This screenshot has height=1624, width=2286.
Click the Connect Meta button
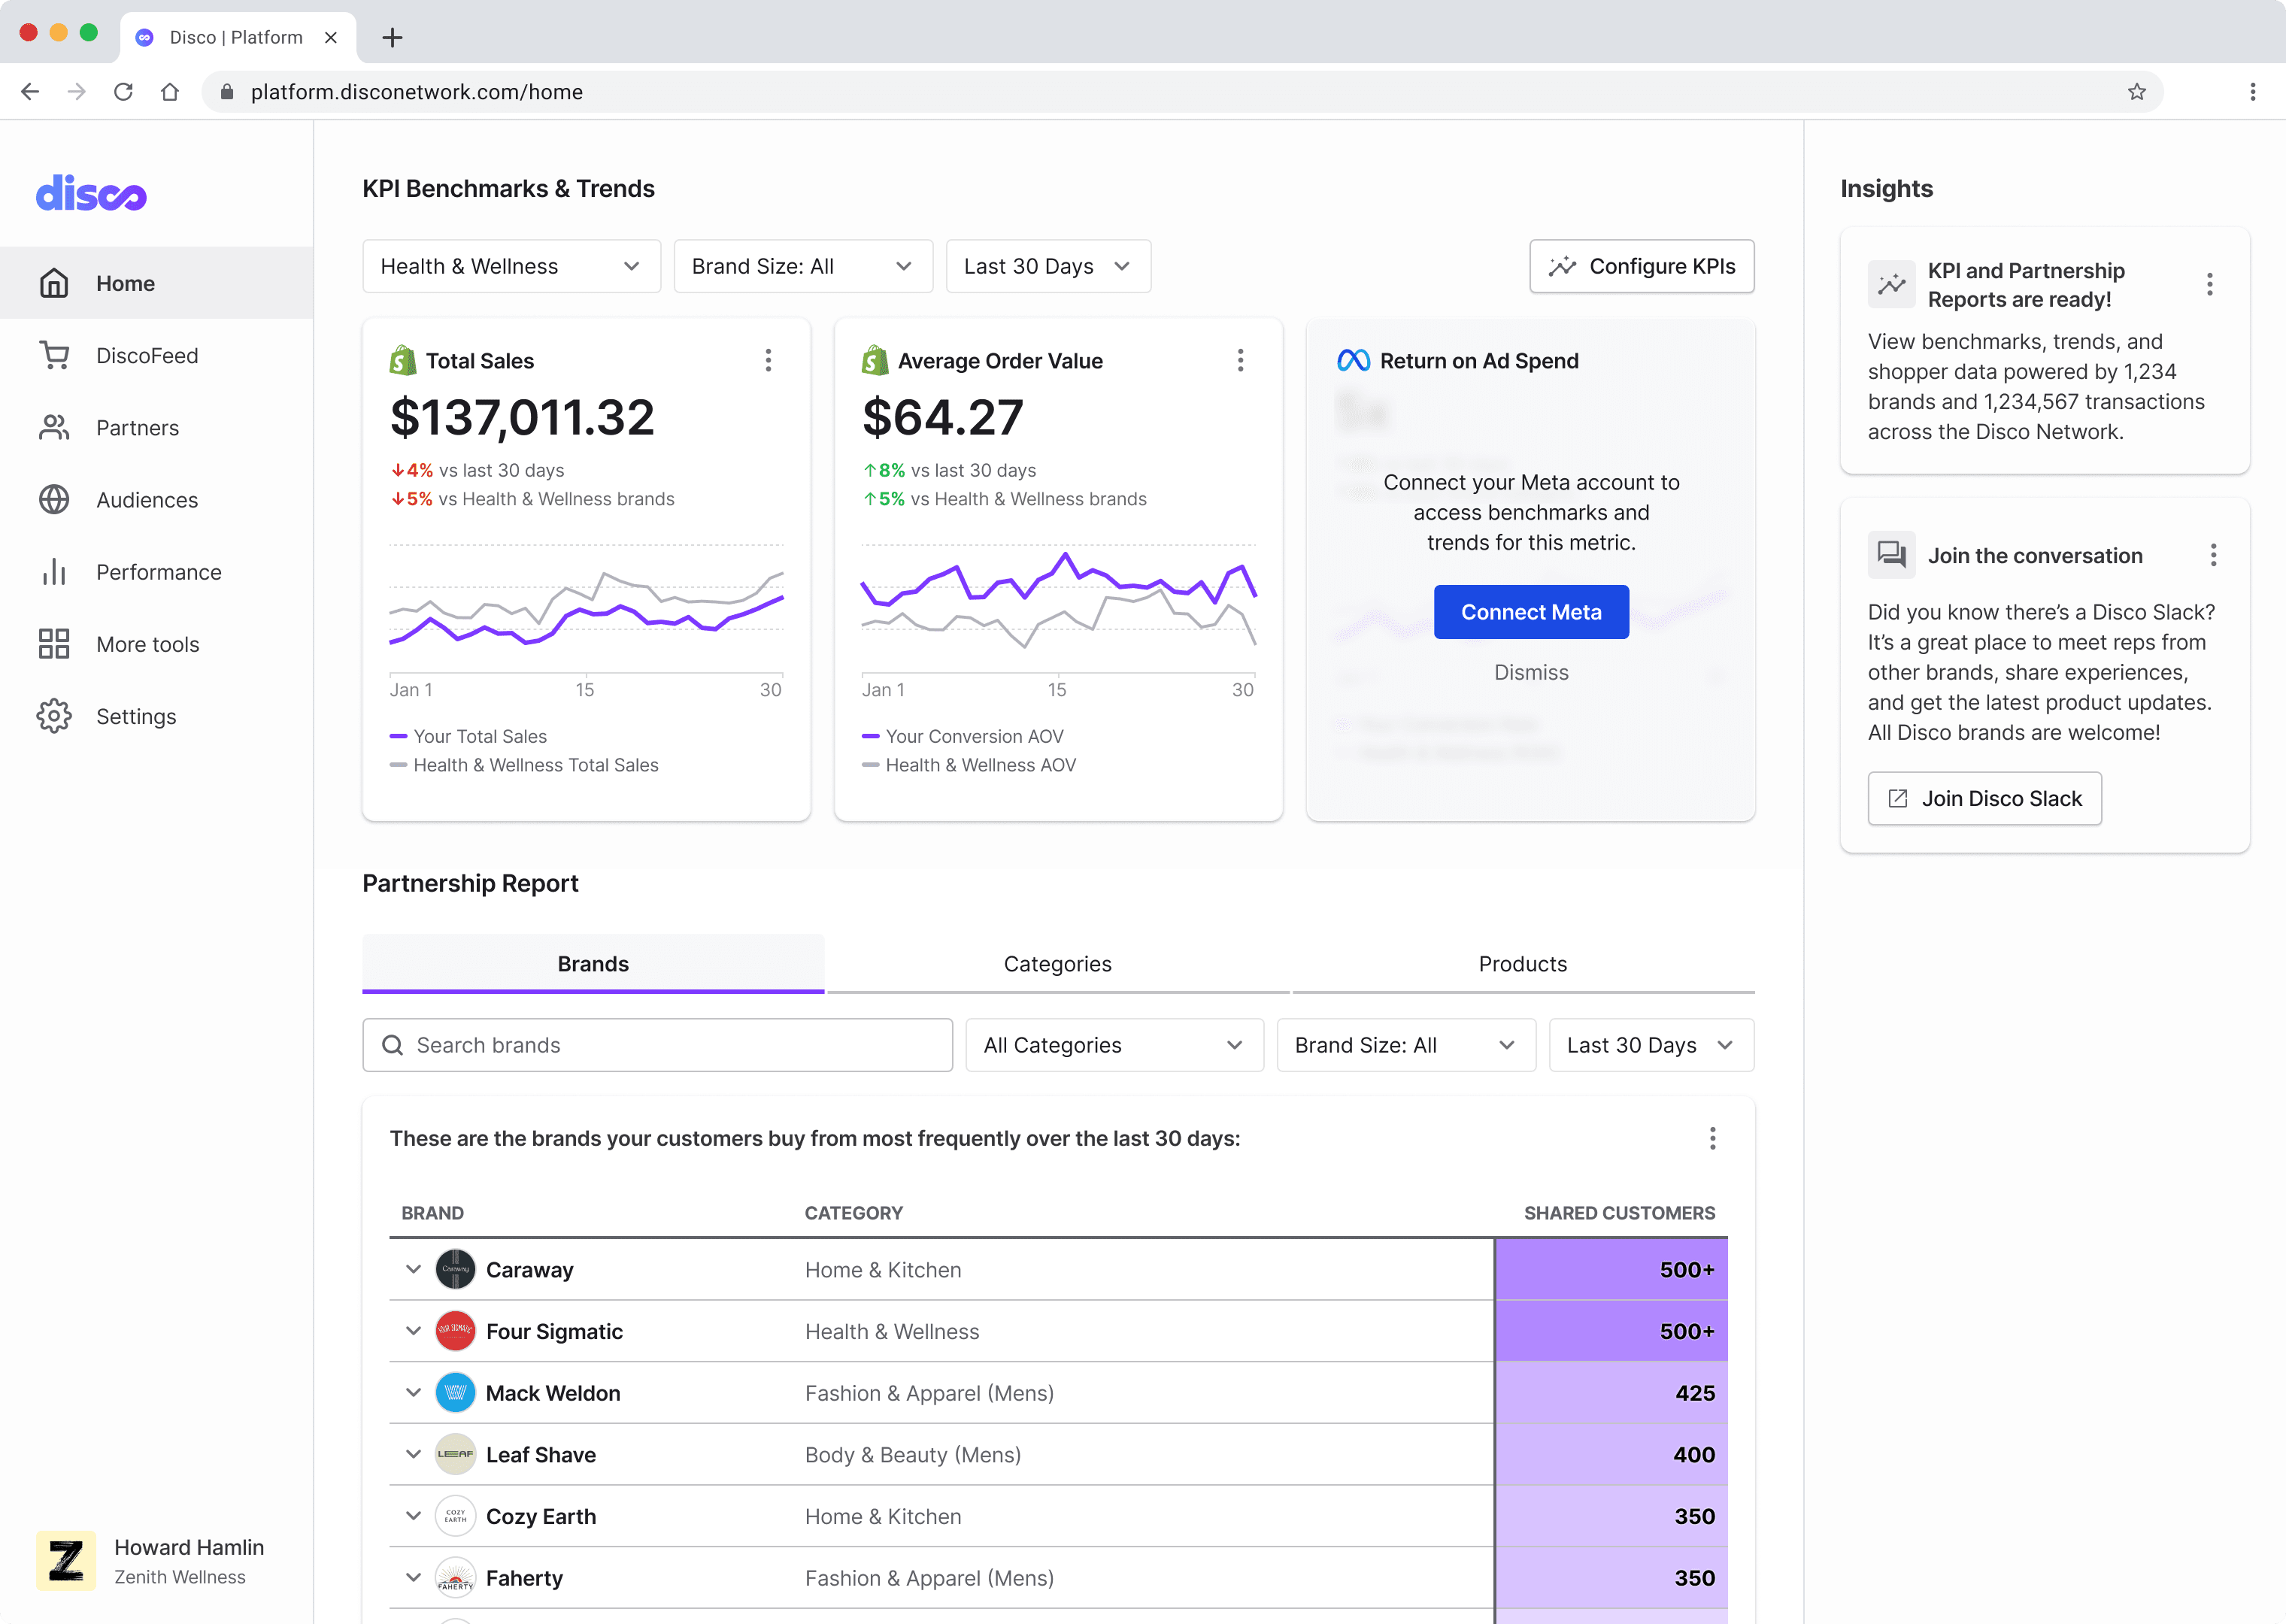point(1531,611)
